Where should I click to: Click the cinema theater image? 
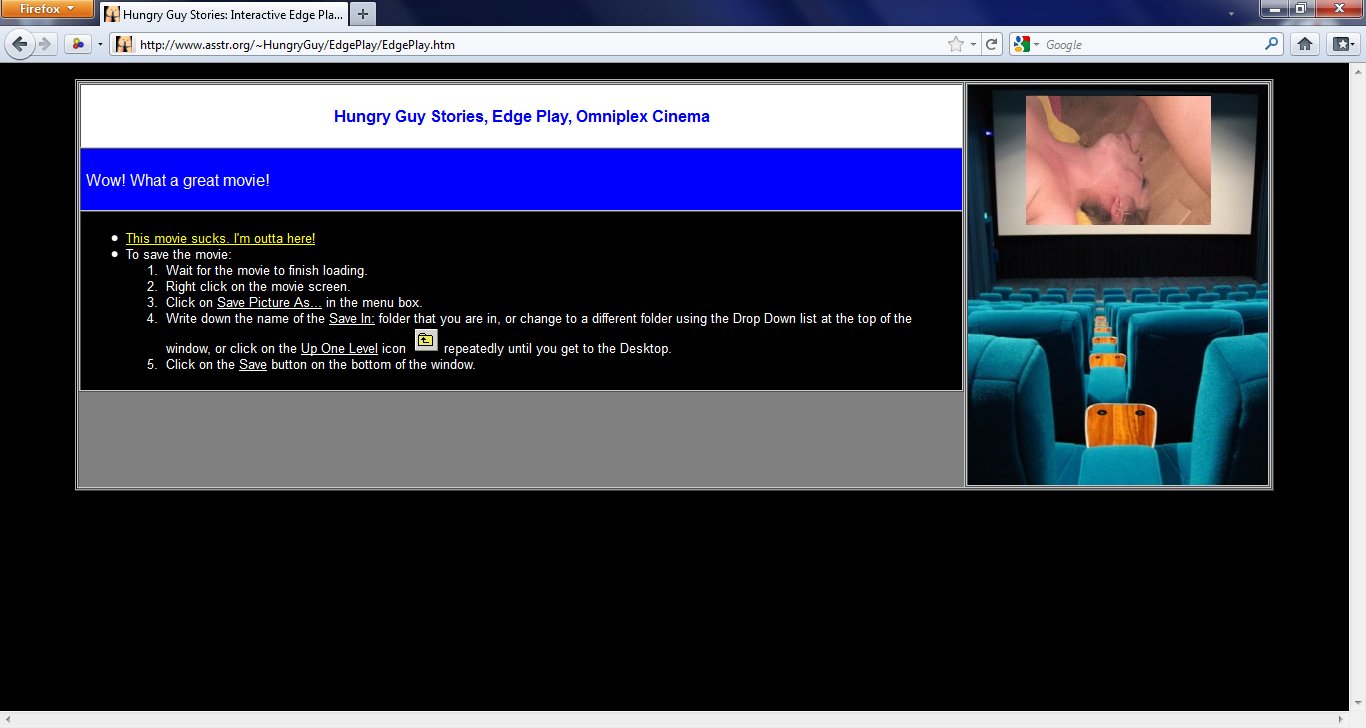1117,283
